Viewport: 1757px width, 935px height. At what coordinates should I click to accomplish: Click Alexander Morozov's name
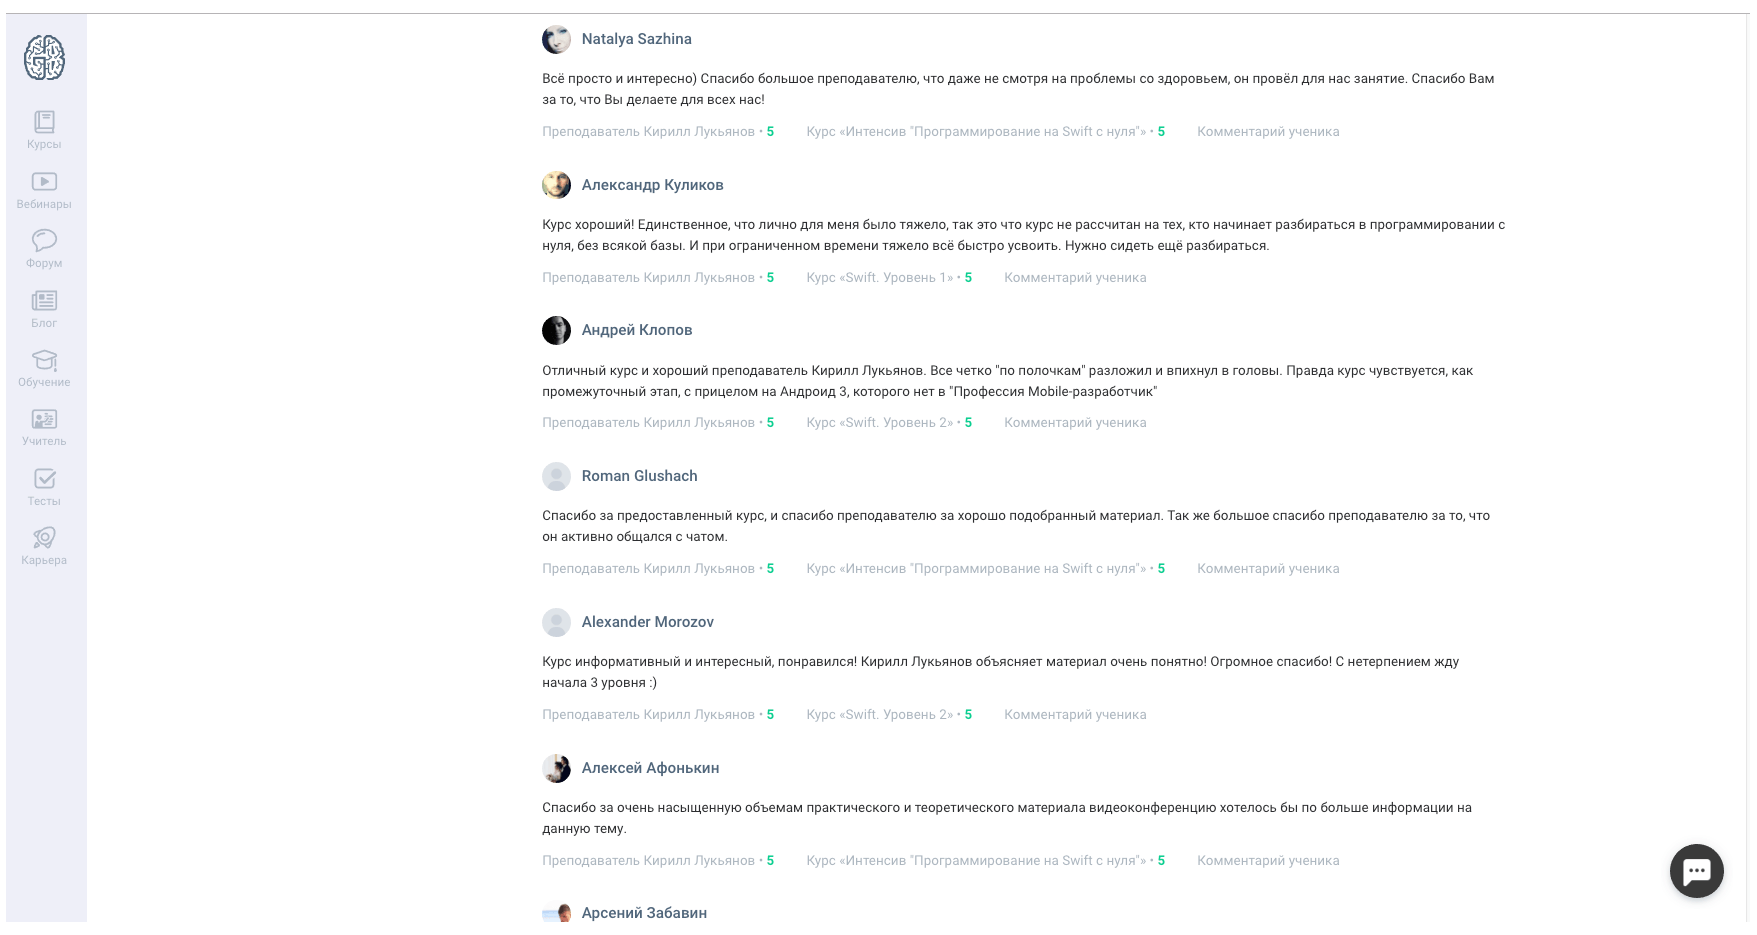(647, 622)
